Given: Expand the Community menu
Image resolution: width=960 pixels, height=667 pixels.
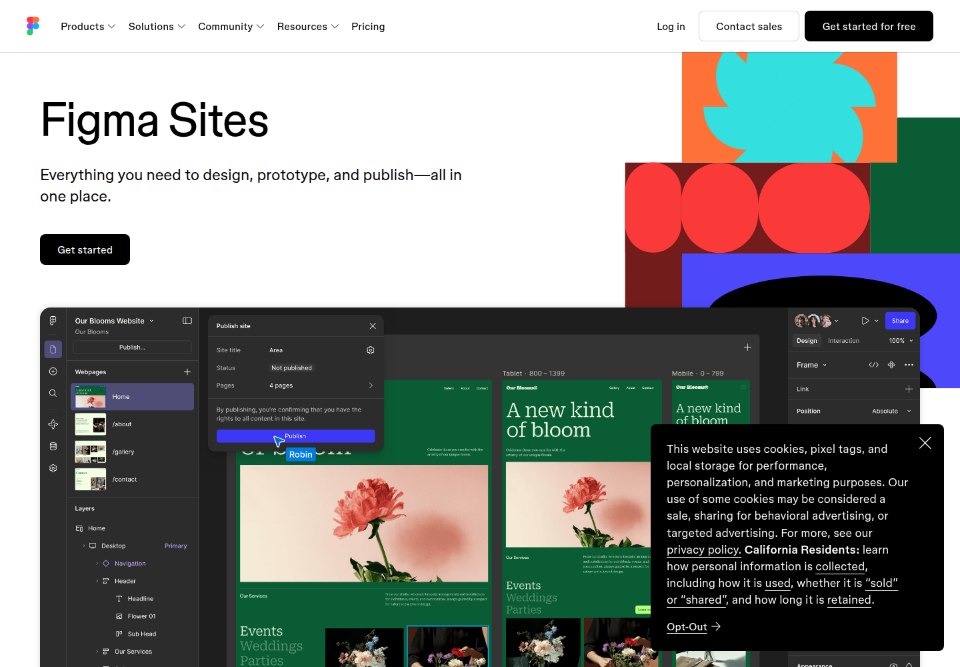Looking at the screenshot, I should (231, 26).
